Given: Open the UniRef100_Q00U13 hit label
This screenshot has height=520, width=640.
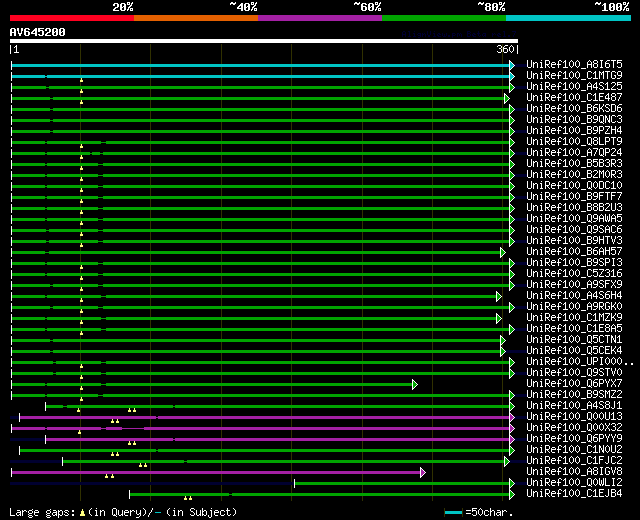Looking at the screenshot, I should click(x=573, y=417).
